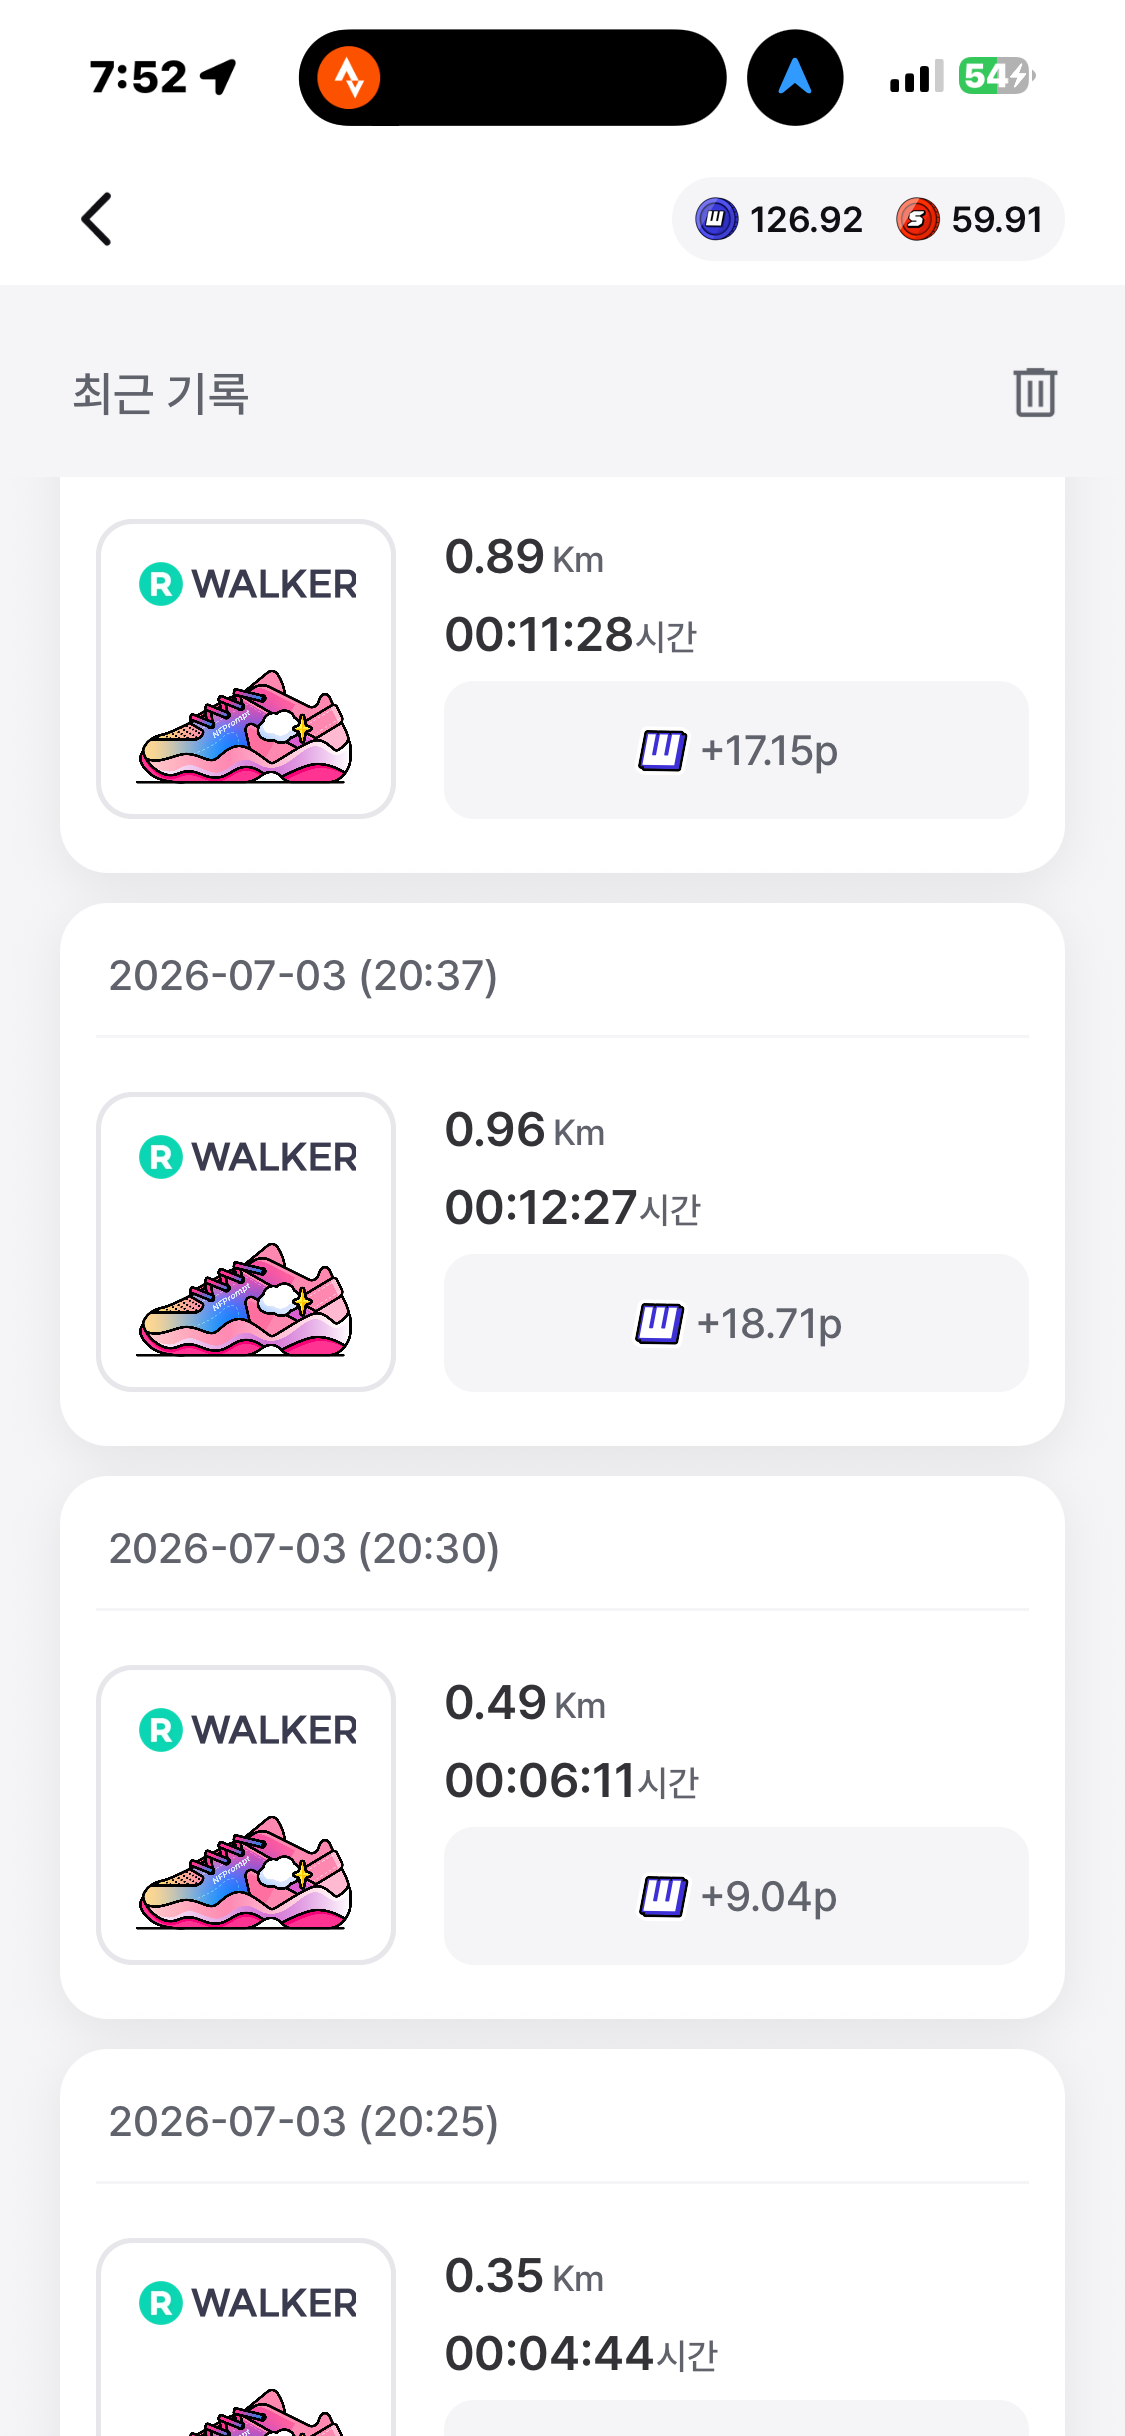Open the 0.96 Km walker shoe thumbnail
1125x2436 pixels.
(246, 1241)
